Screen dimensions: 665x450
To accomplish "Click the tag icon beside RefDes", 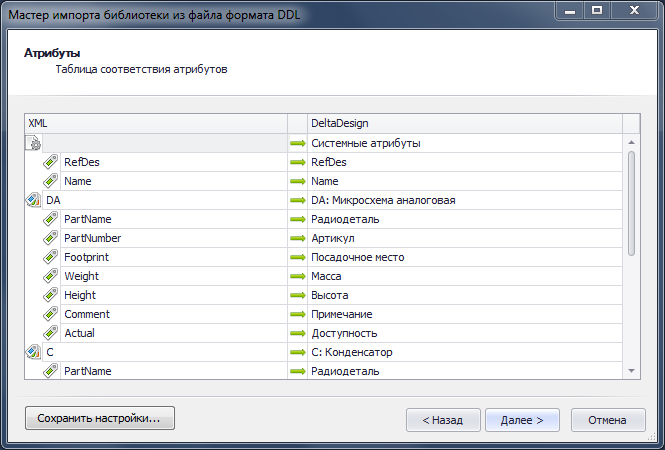I will [x=50, y=162].
